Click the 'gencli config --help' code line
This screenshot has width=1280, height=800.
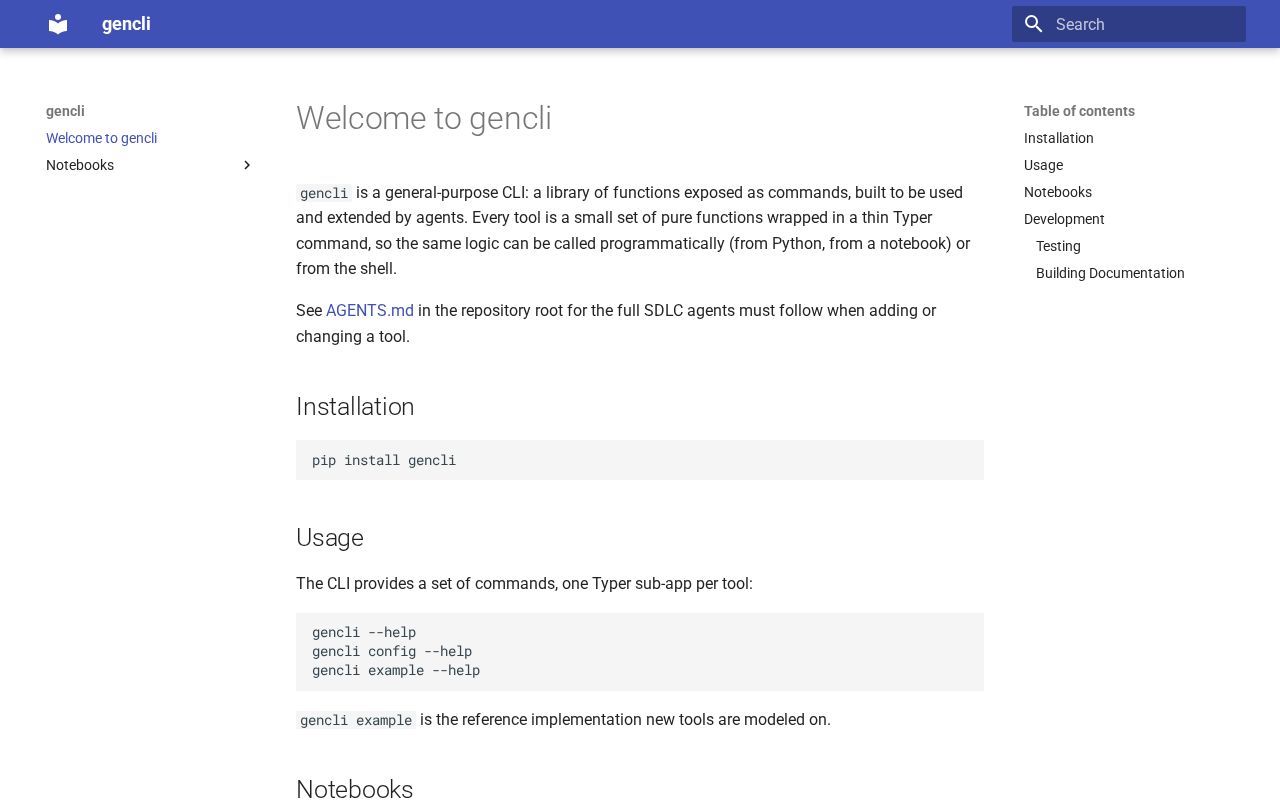pos(392,651)
